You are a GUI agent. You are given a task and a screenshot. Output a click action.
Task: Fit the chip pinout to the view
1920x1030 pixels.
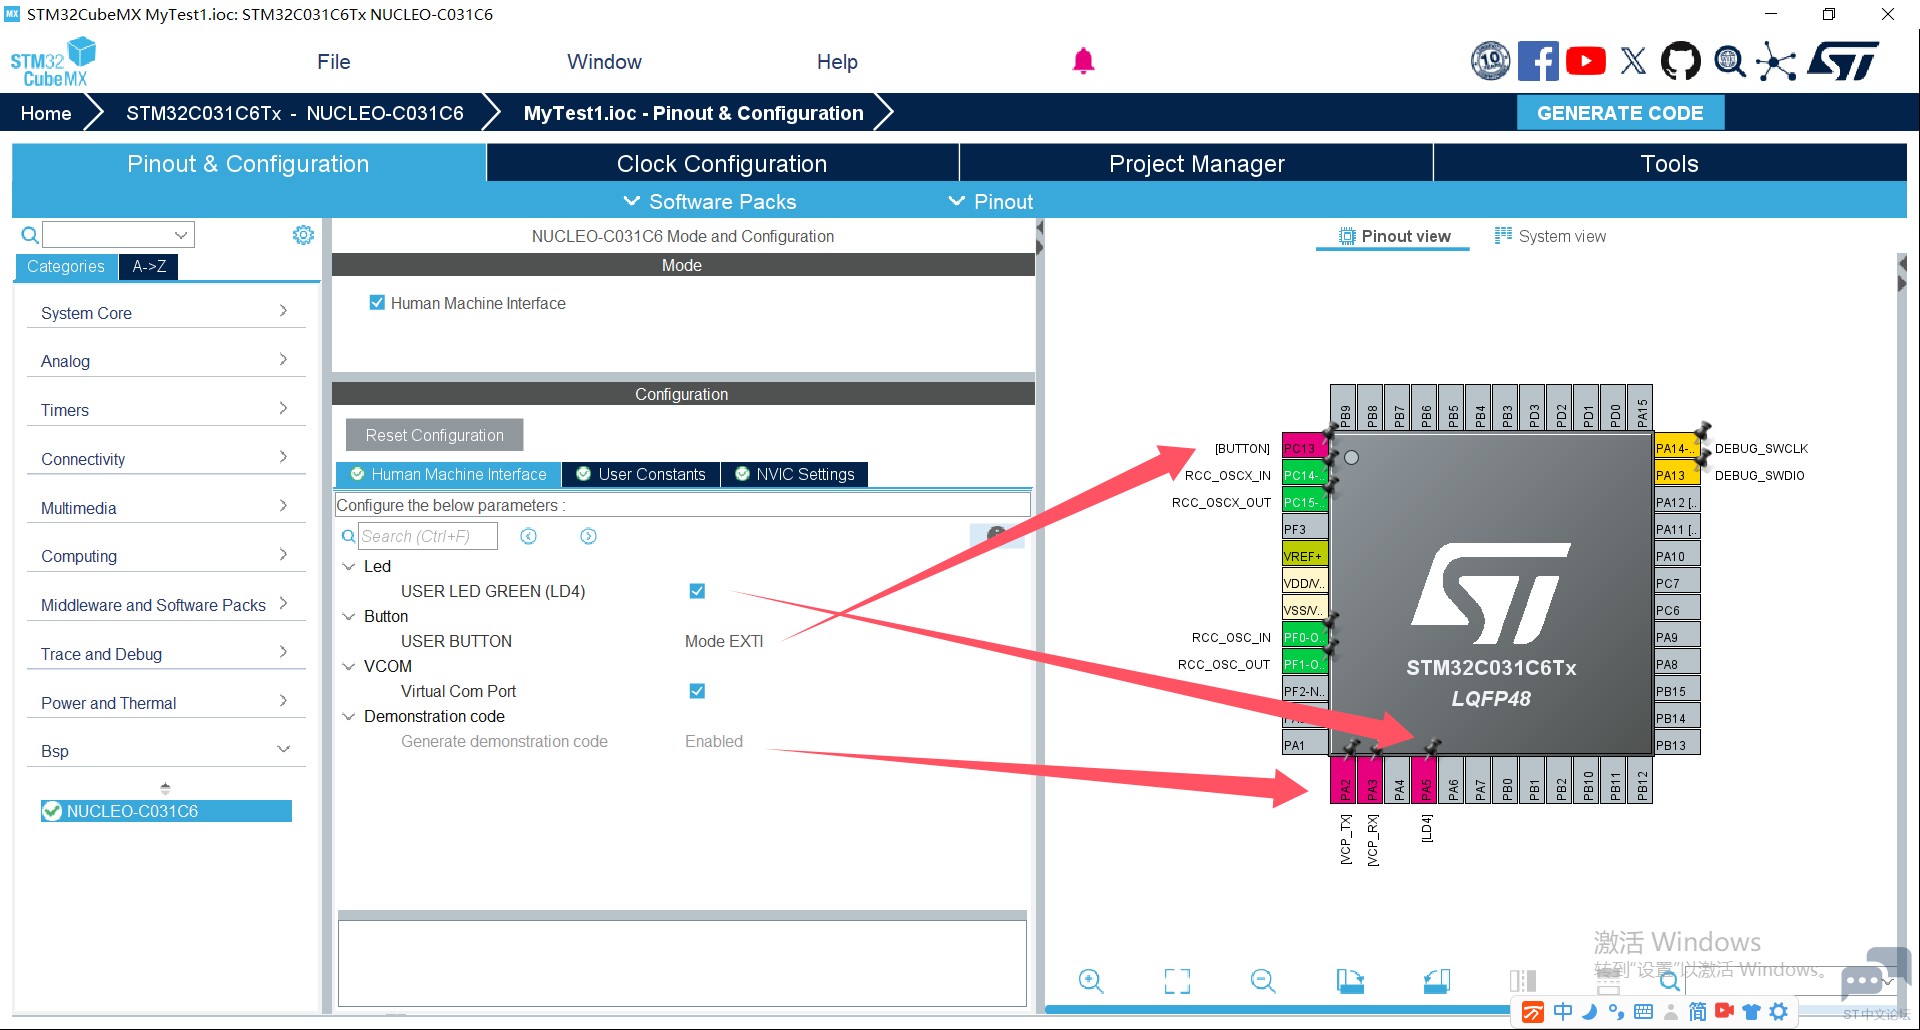pos(1177,981)
